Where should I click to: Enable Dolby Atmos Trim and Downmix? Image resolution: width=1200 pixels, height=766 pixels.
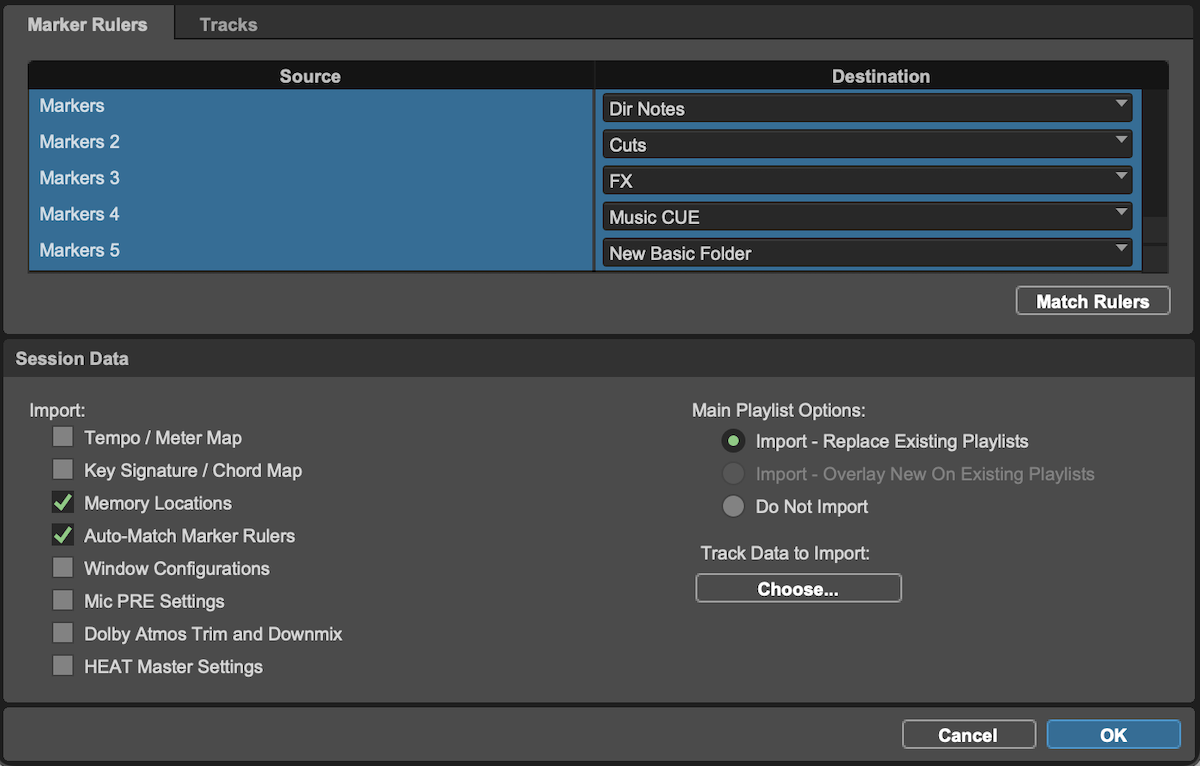coord(62,634)
